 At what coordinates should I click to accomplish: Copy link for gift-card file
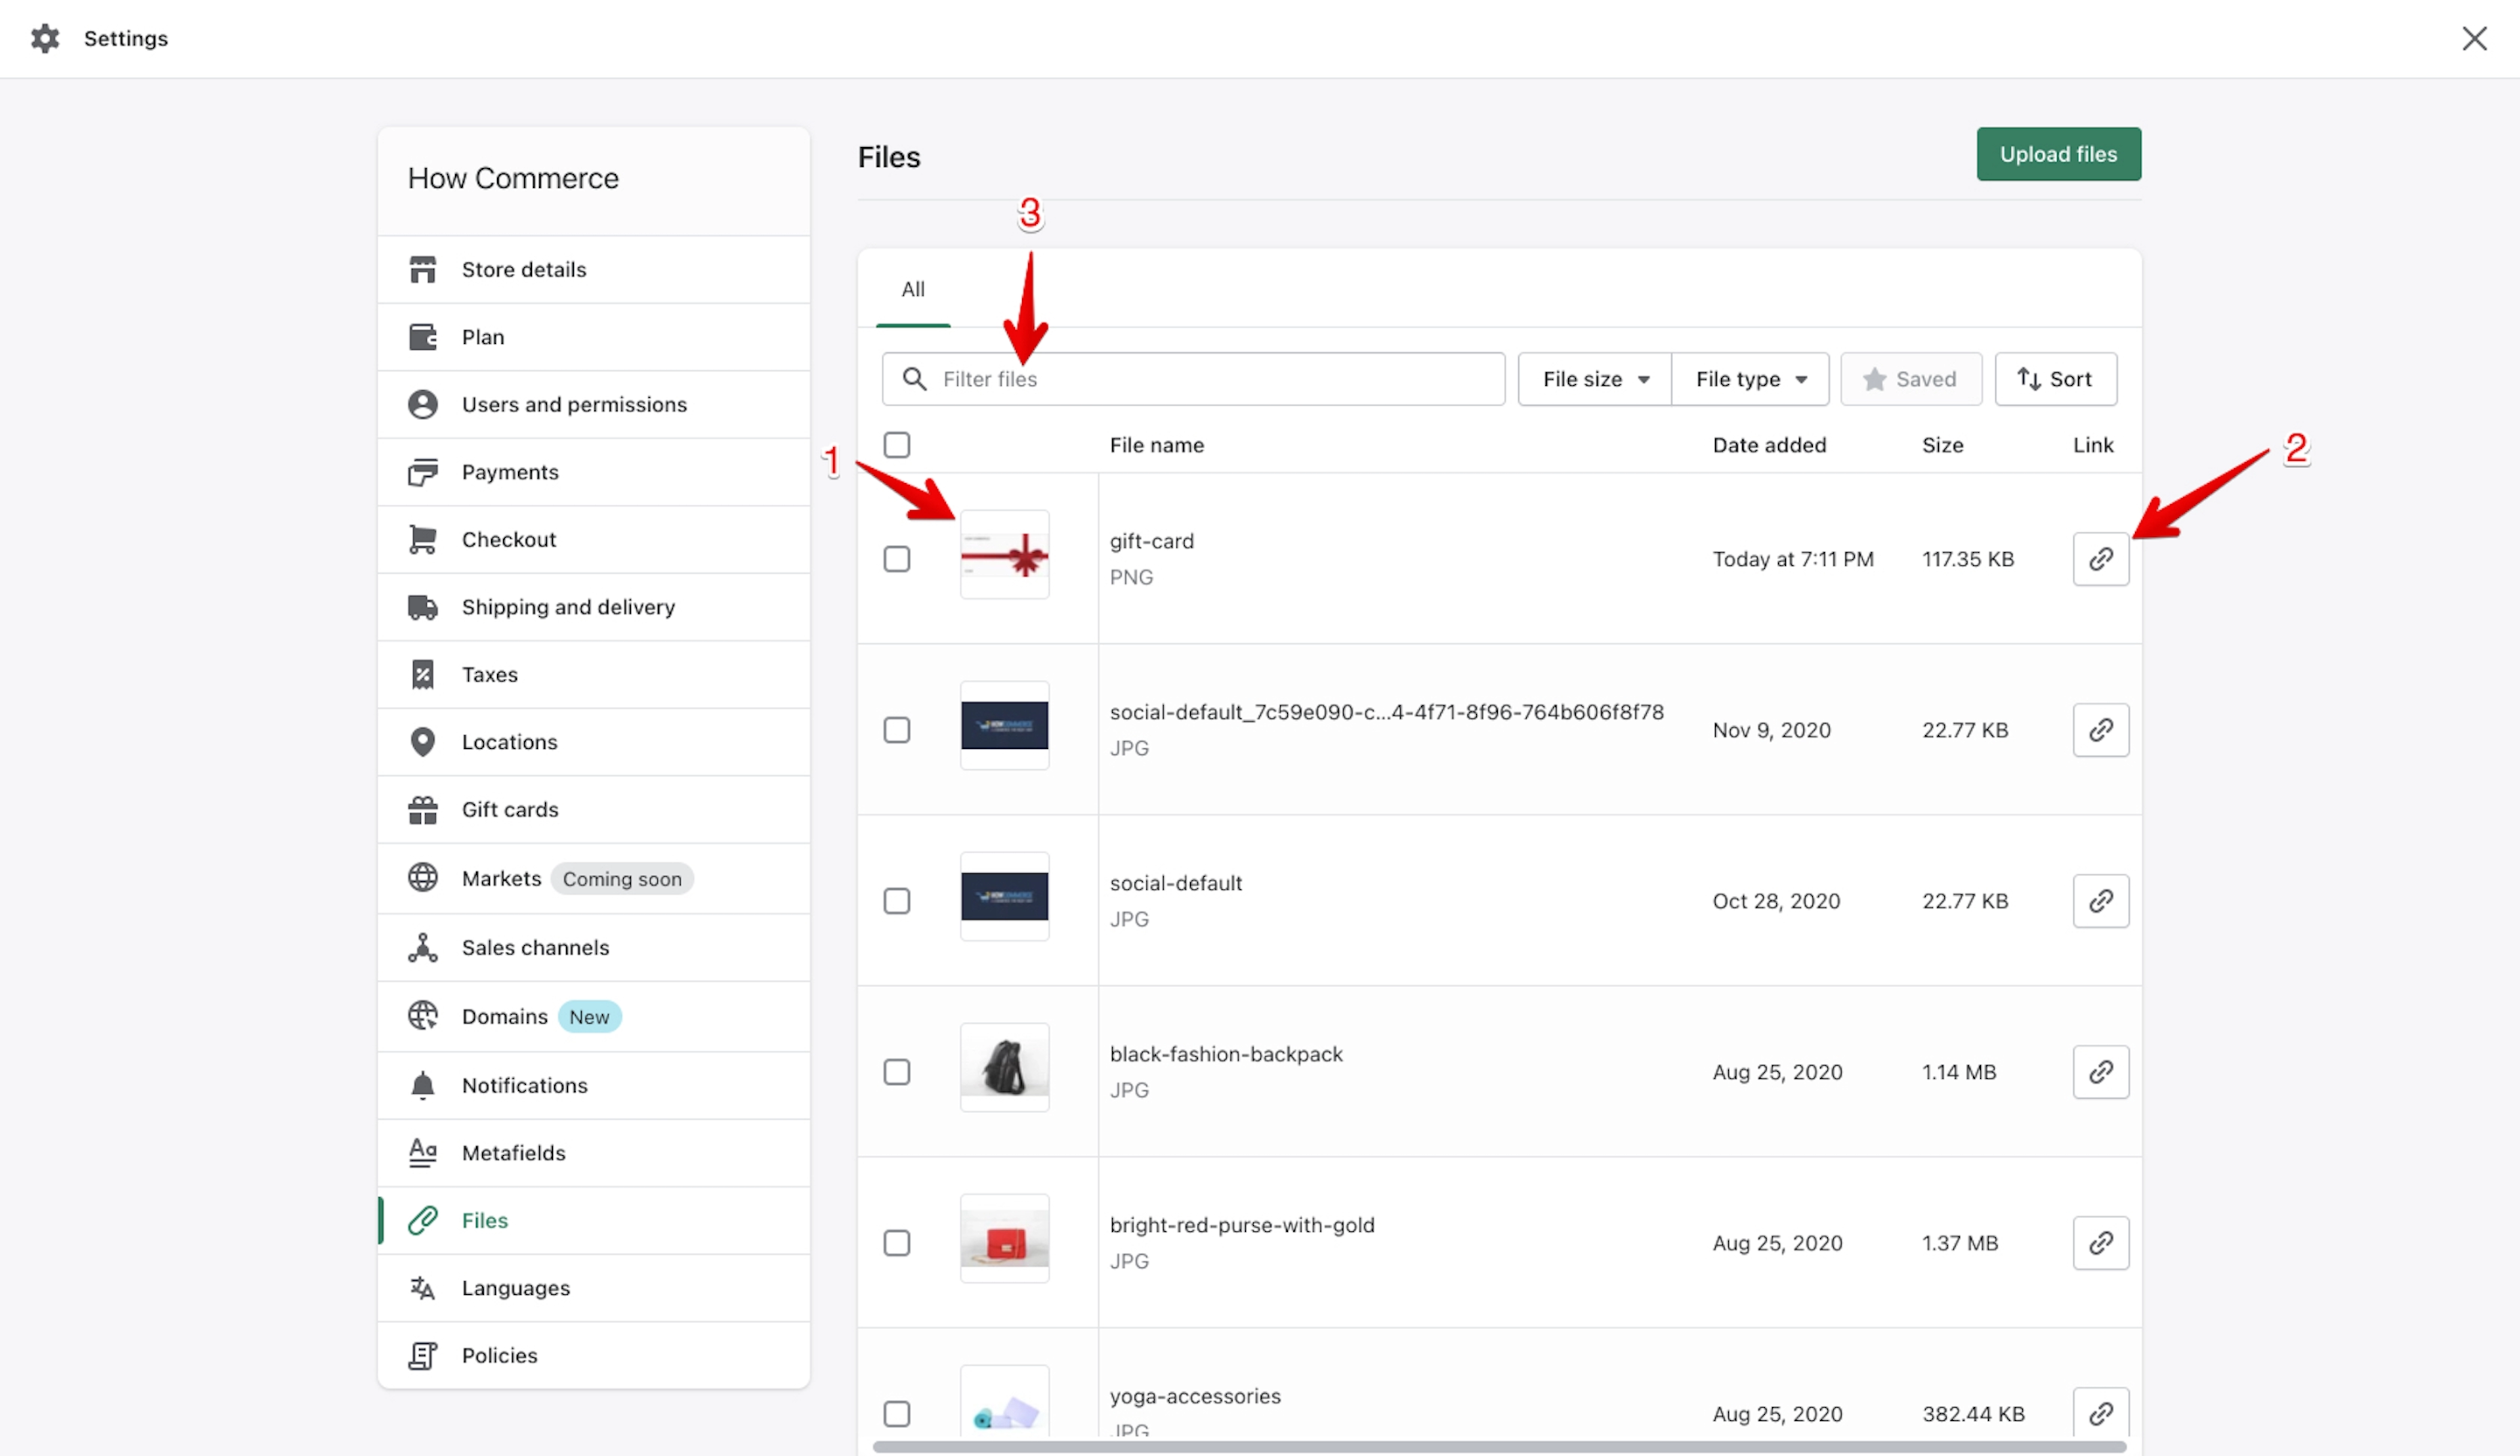[x=2101, y=559]
